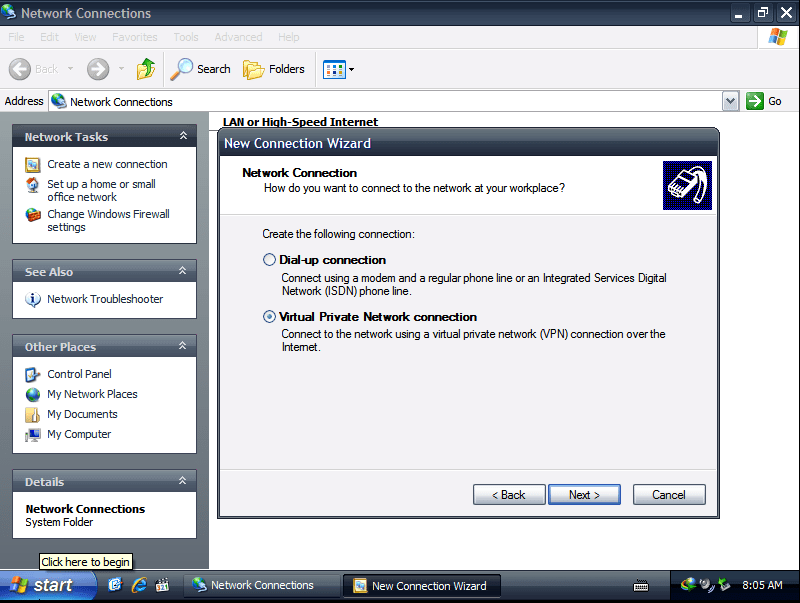Go up one folder level icon
Screen dimensions: 800x603
[x=146, y=69]
